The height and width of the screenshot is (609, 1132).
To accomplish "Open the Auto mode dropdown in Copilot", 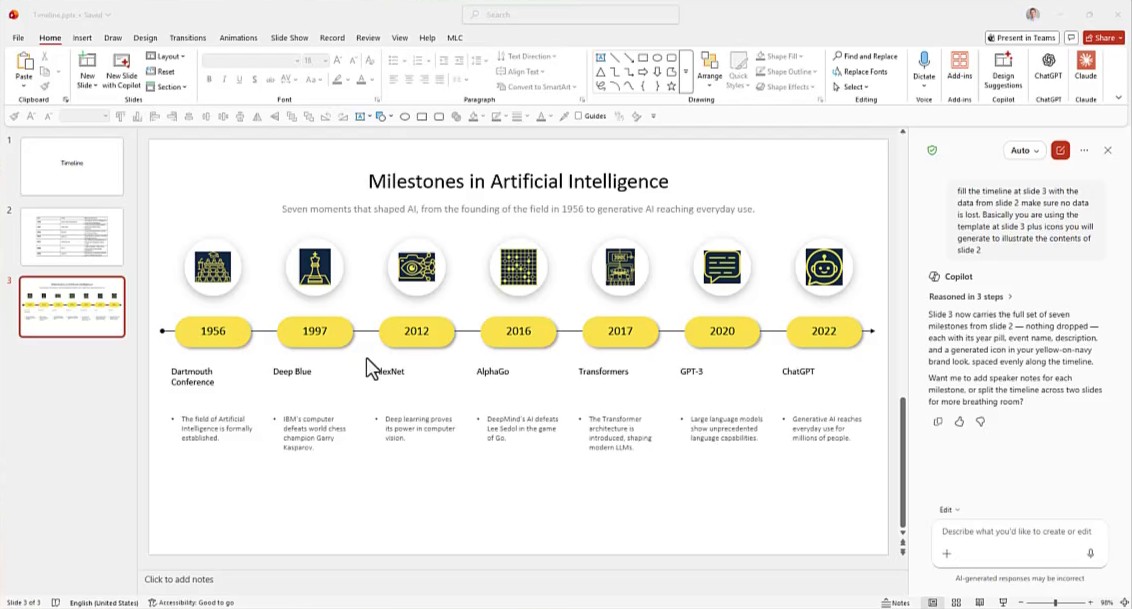I will (1024, 150).
